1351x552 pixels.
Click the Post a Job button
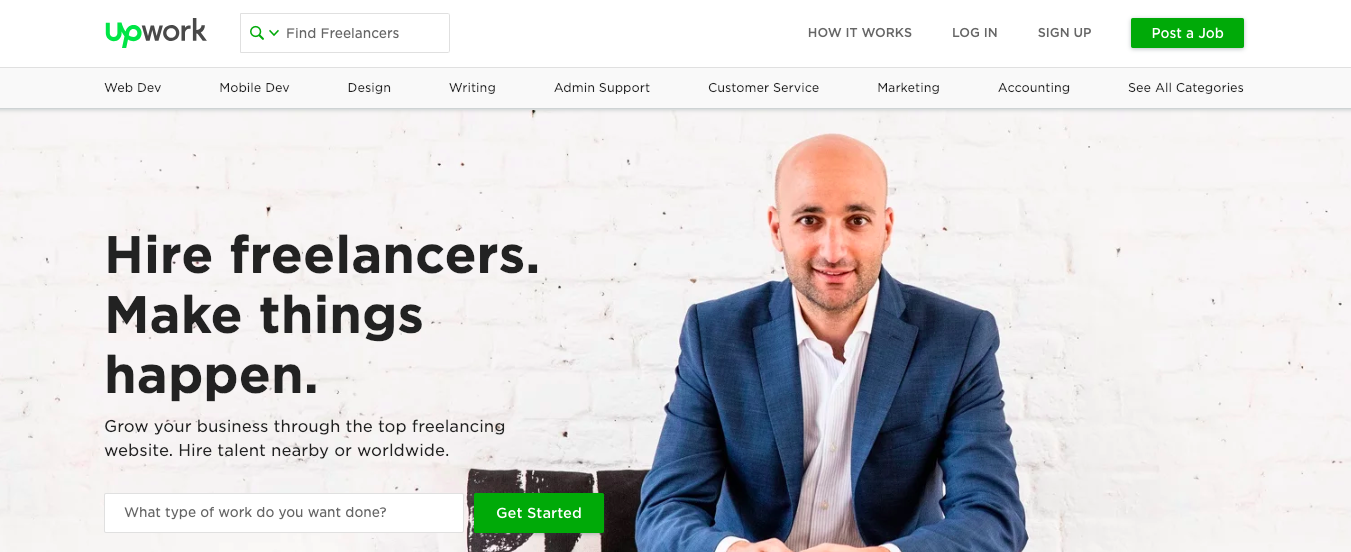[x=1187, y=33]
